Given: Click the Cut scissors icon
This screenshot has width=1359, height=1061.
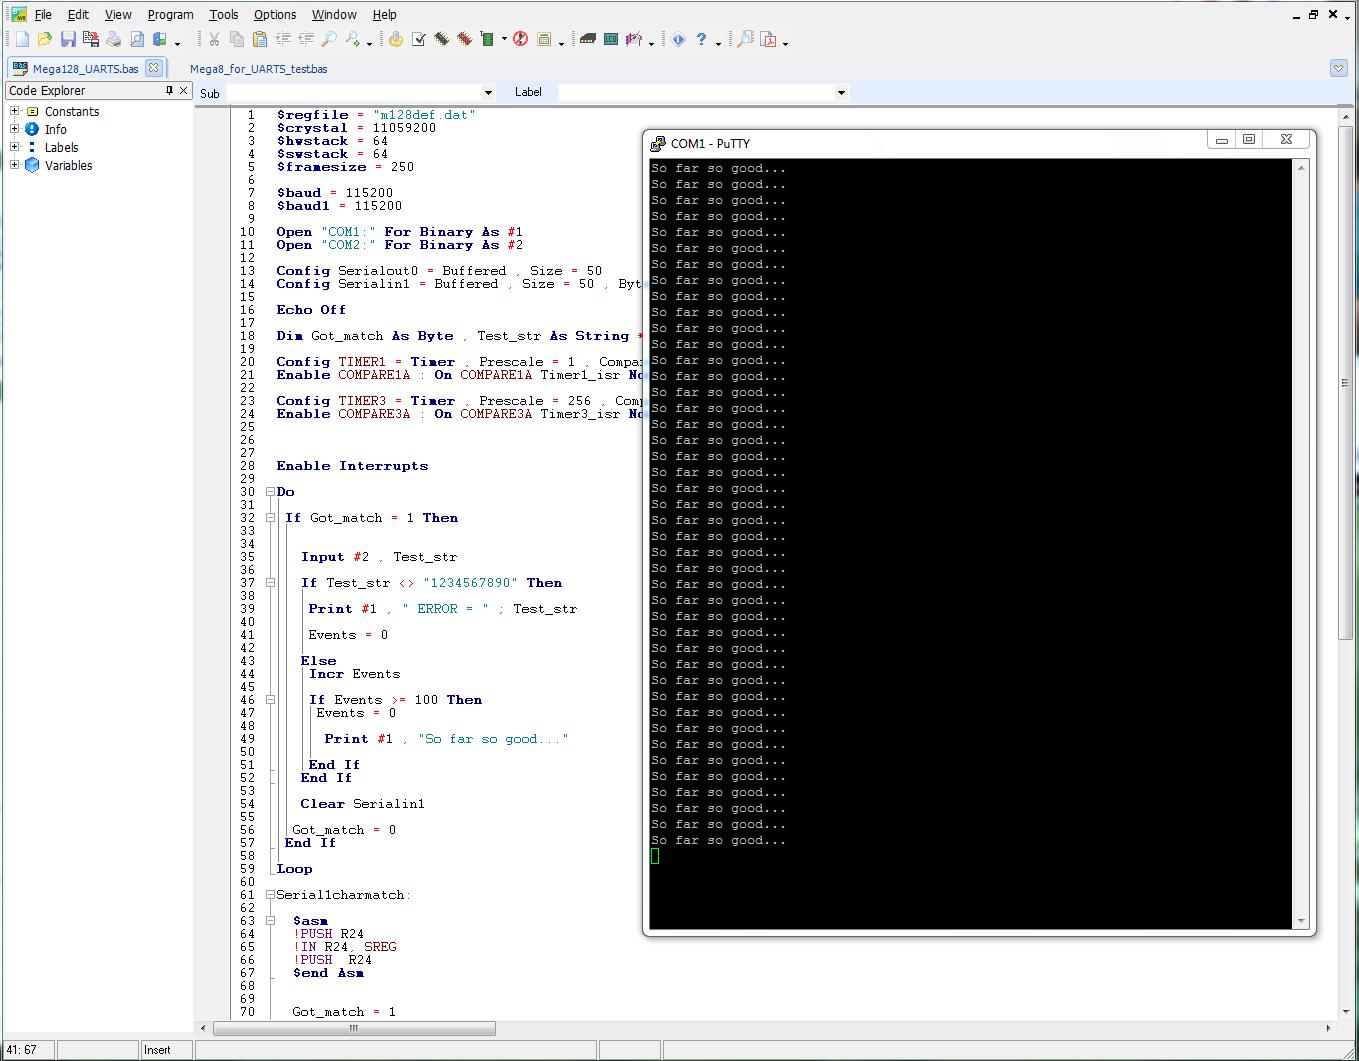Looking at the screenshot, I should pyautogui.click(x=214, y=40).
